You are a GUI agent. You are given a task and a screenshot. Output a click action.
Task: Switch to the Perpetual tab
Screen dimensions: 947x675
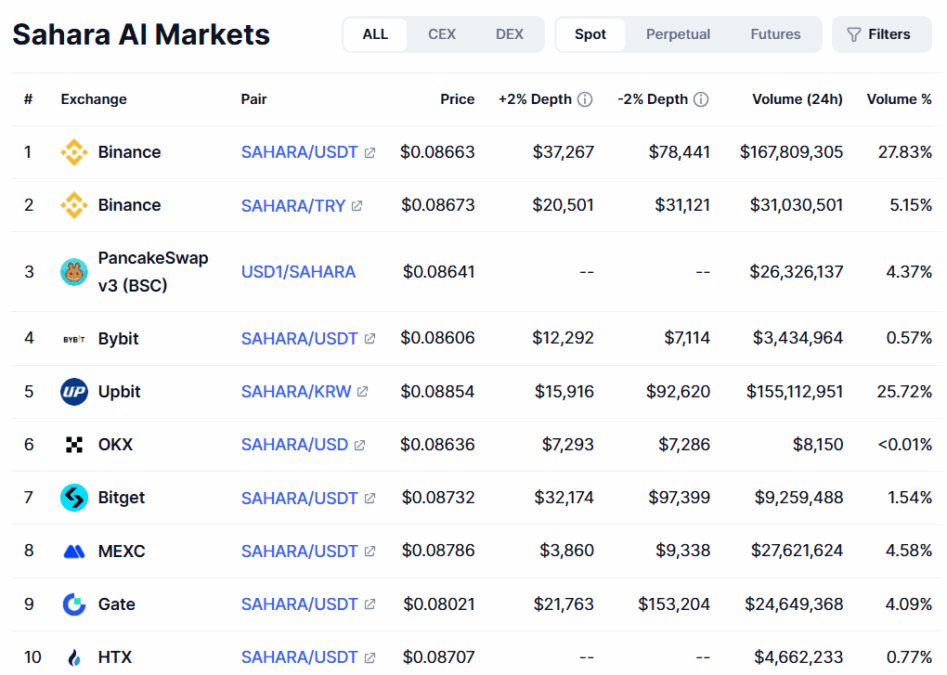678,34
